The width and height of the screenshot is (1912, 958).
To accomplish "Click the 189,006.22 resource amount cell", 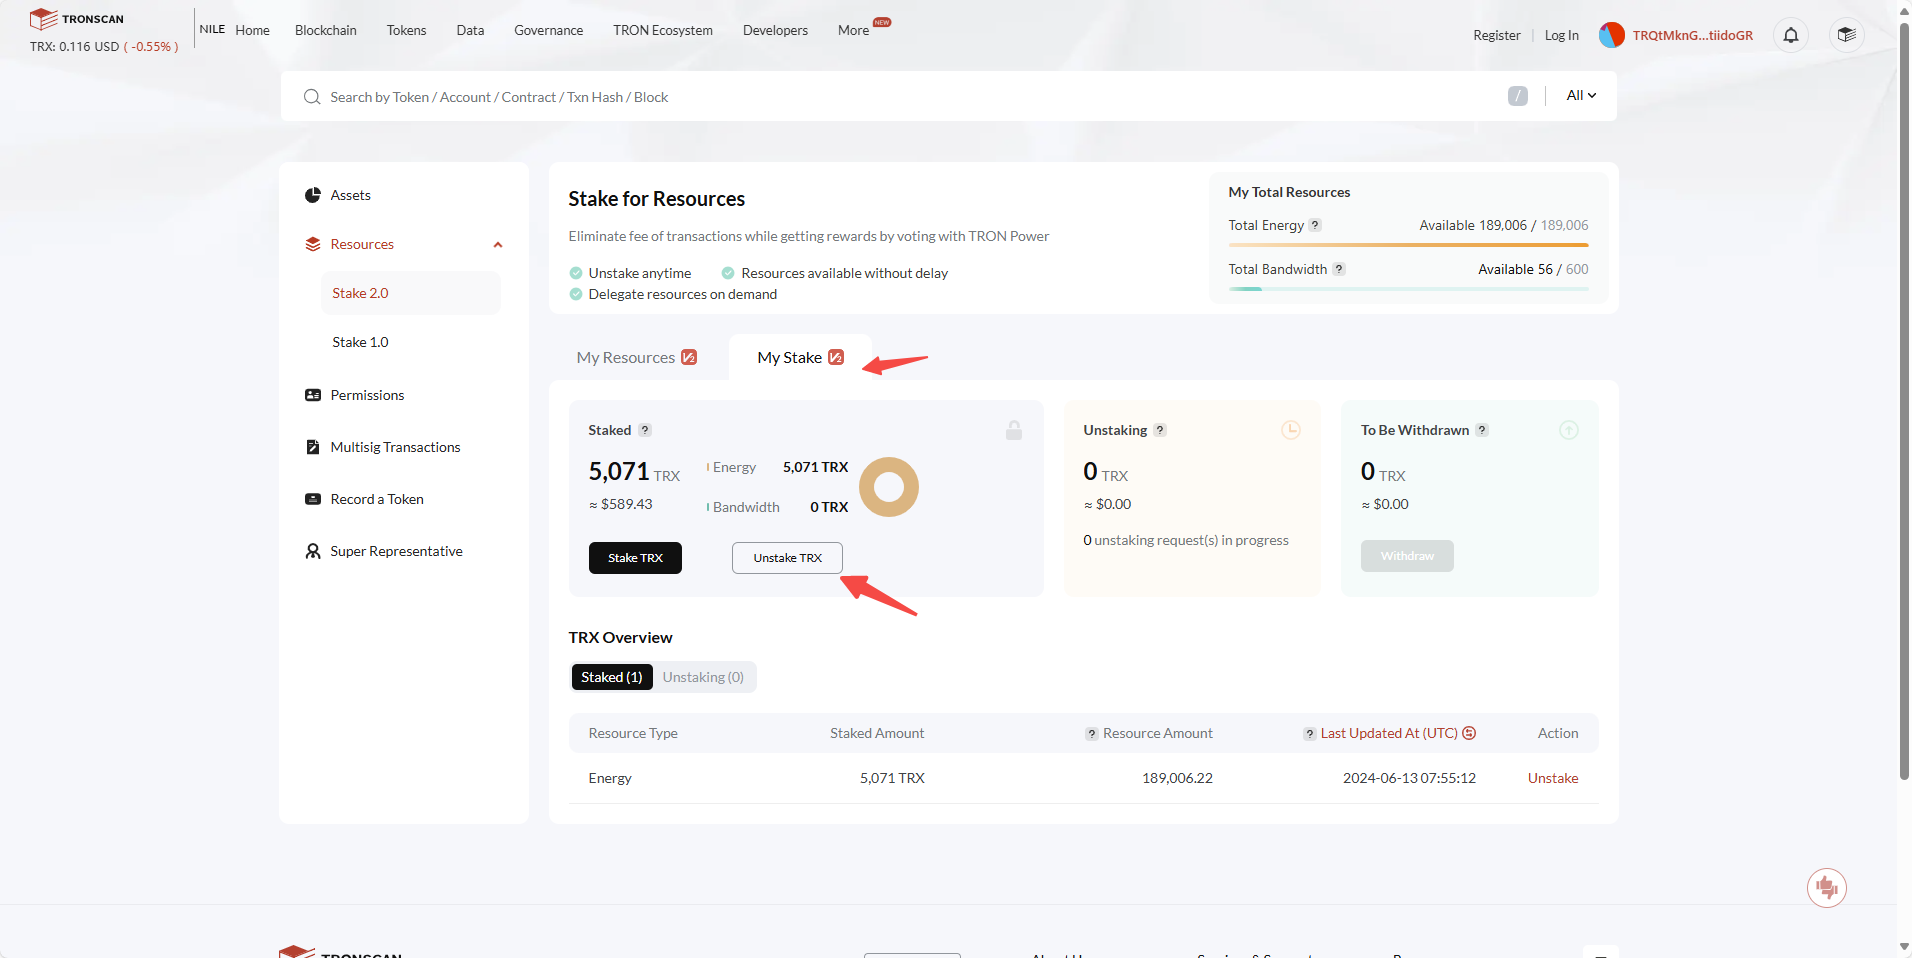I will click(x=1177, y=778).
